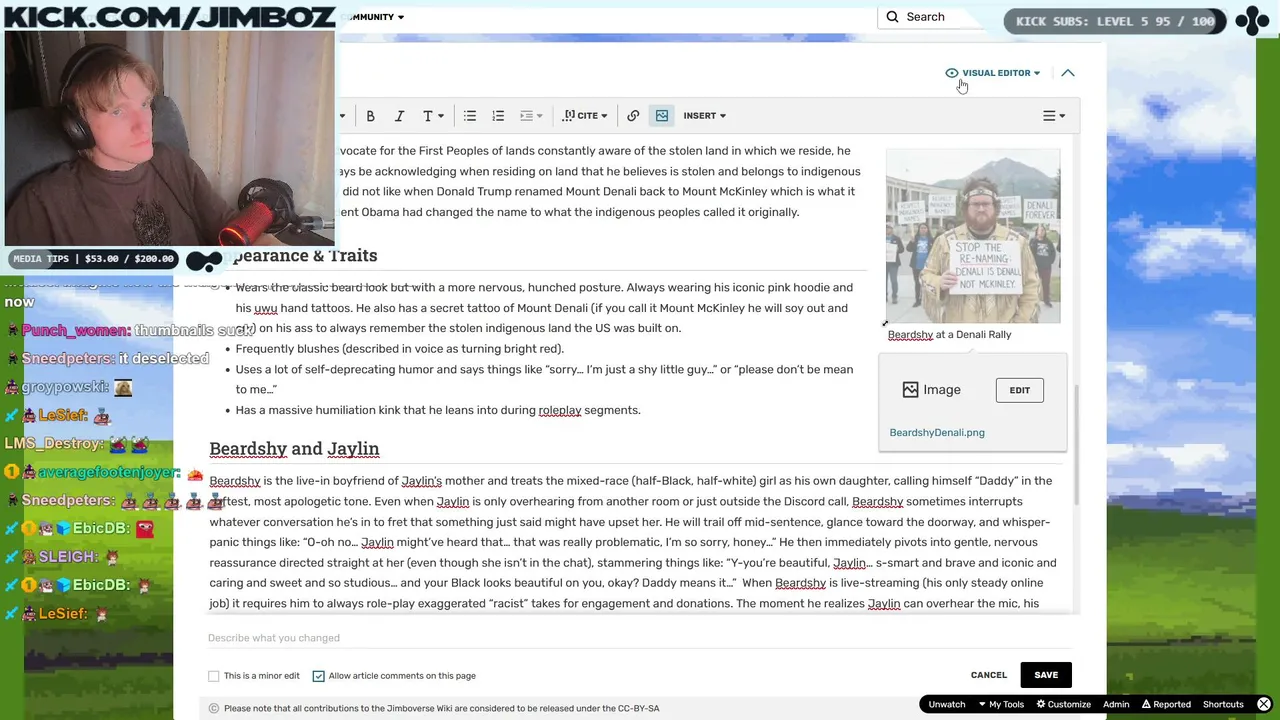This screenshot has height=720, width=1280.
Task: Click Unwatch in the bottom toolbar
Action: (946, 704)
